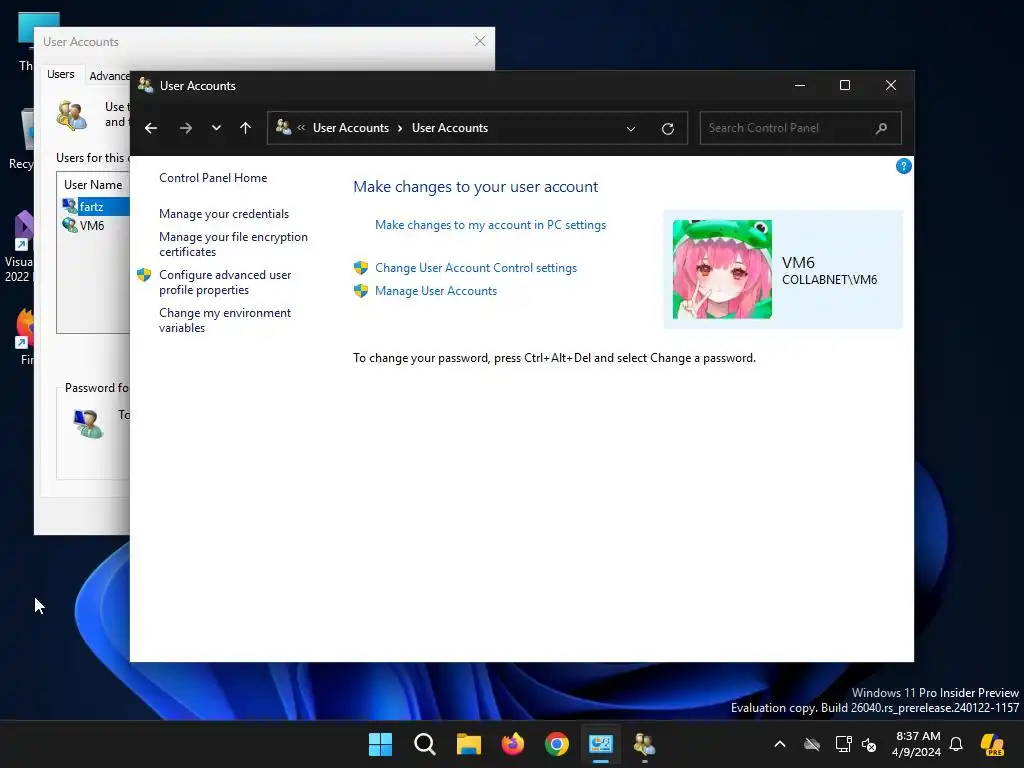The image size is (1024, 768).
Task: Launch Google Chrome from the taskbar
Action: 556,744
